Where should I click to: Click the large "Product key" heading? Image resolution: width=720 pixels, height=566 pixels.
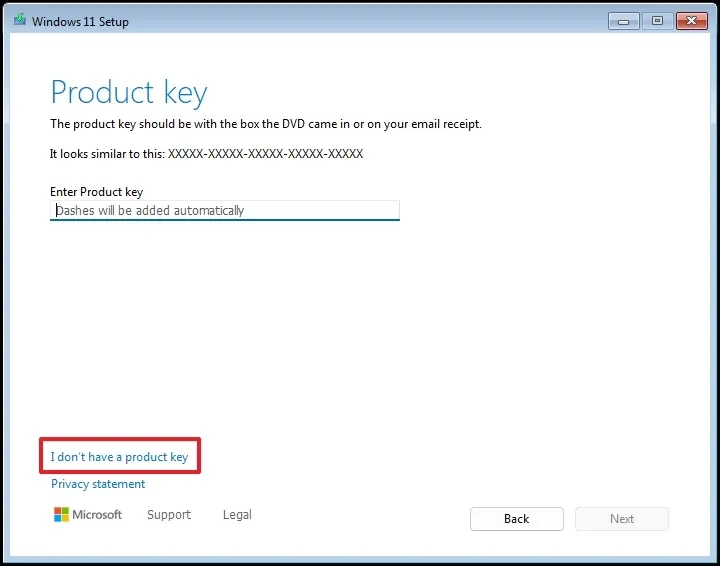click(x=129, y=93)
